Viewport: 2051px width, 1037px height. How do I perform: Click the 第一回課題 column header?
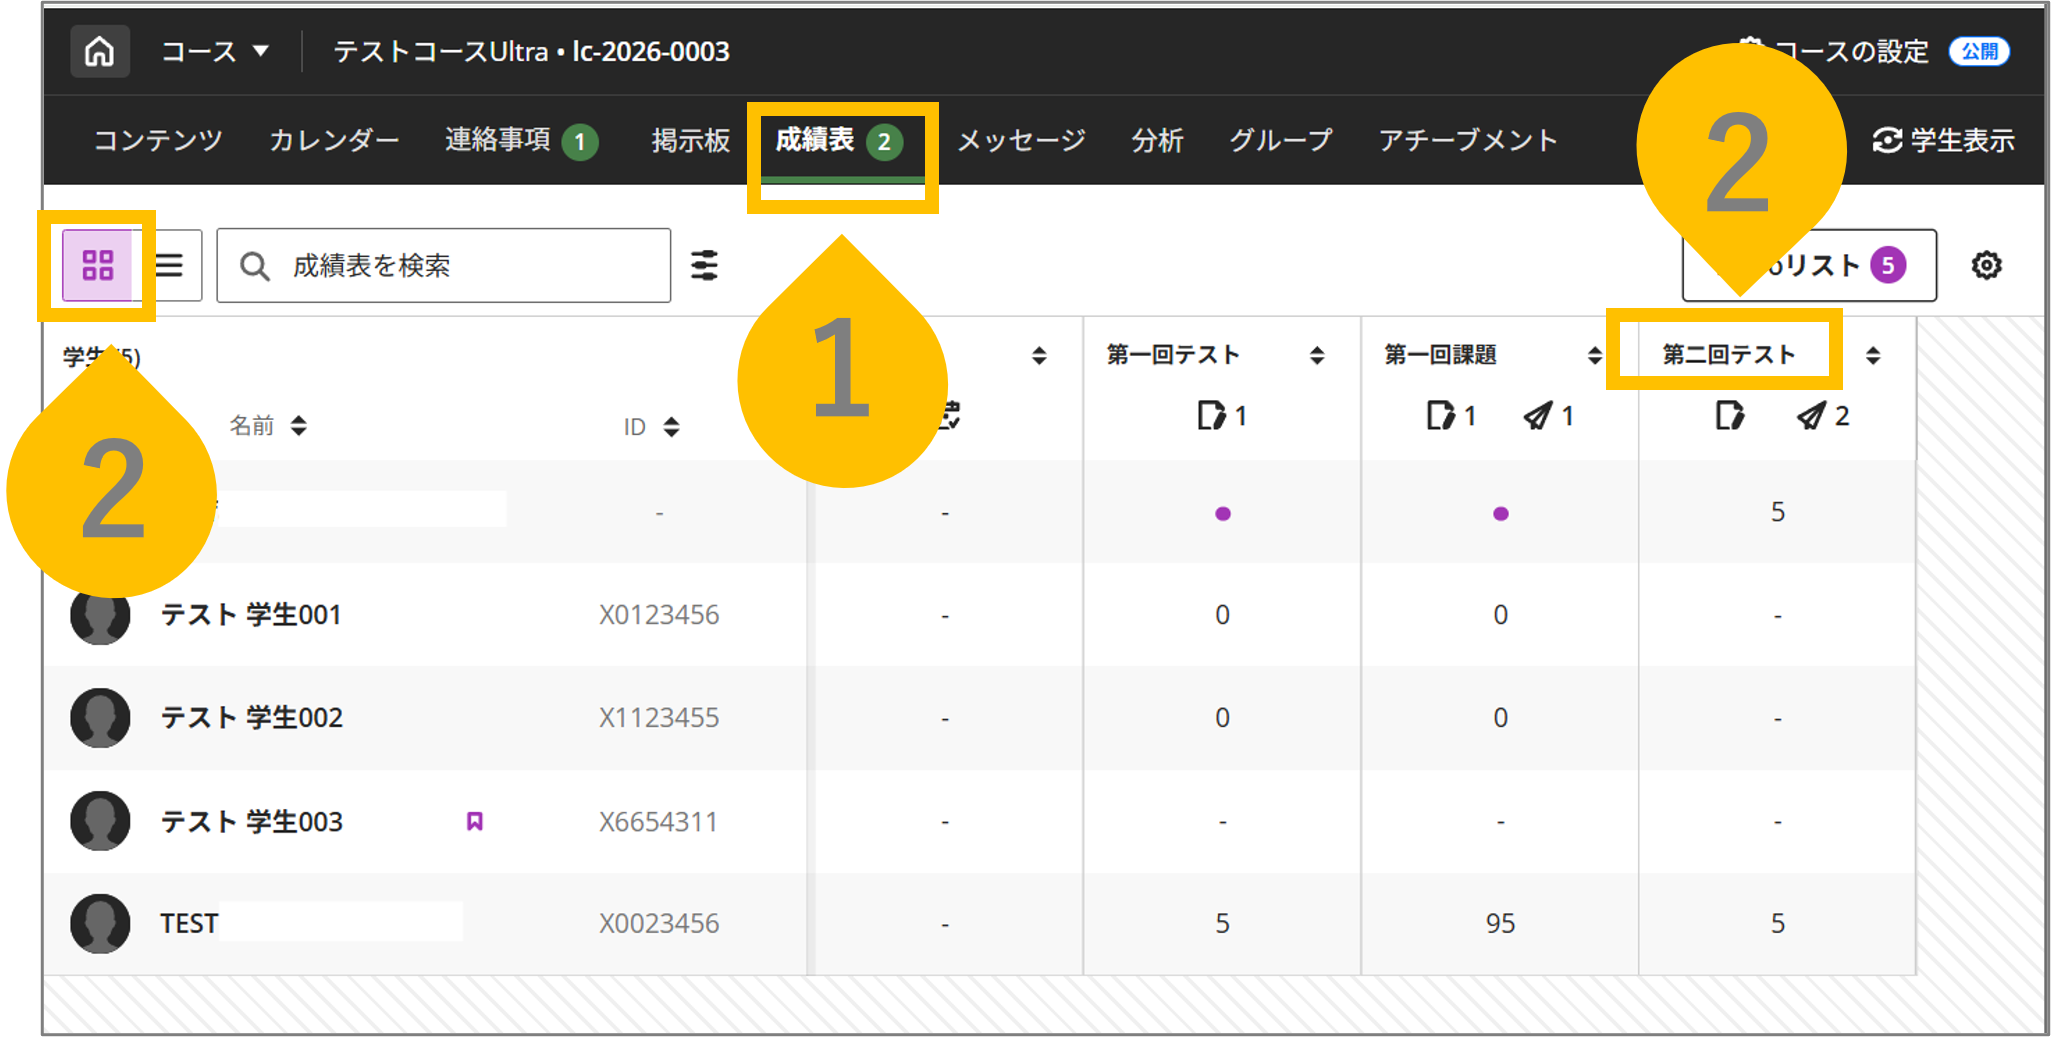coord(1440,355)
